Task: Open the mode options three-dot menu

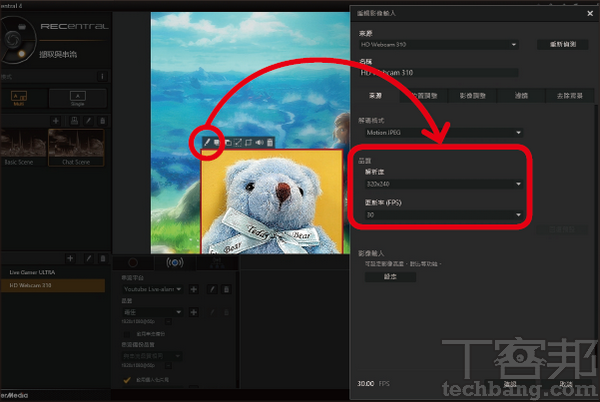Action: pyautogui.click(x=102, y=76)
